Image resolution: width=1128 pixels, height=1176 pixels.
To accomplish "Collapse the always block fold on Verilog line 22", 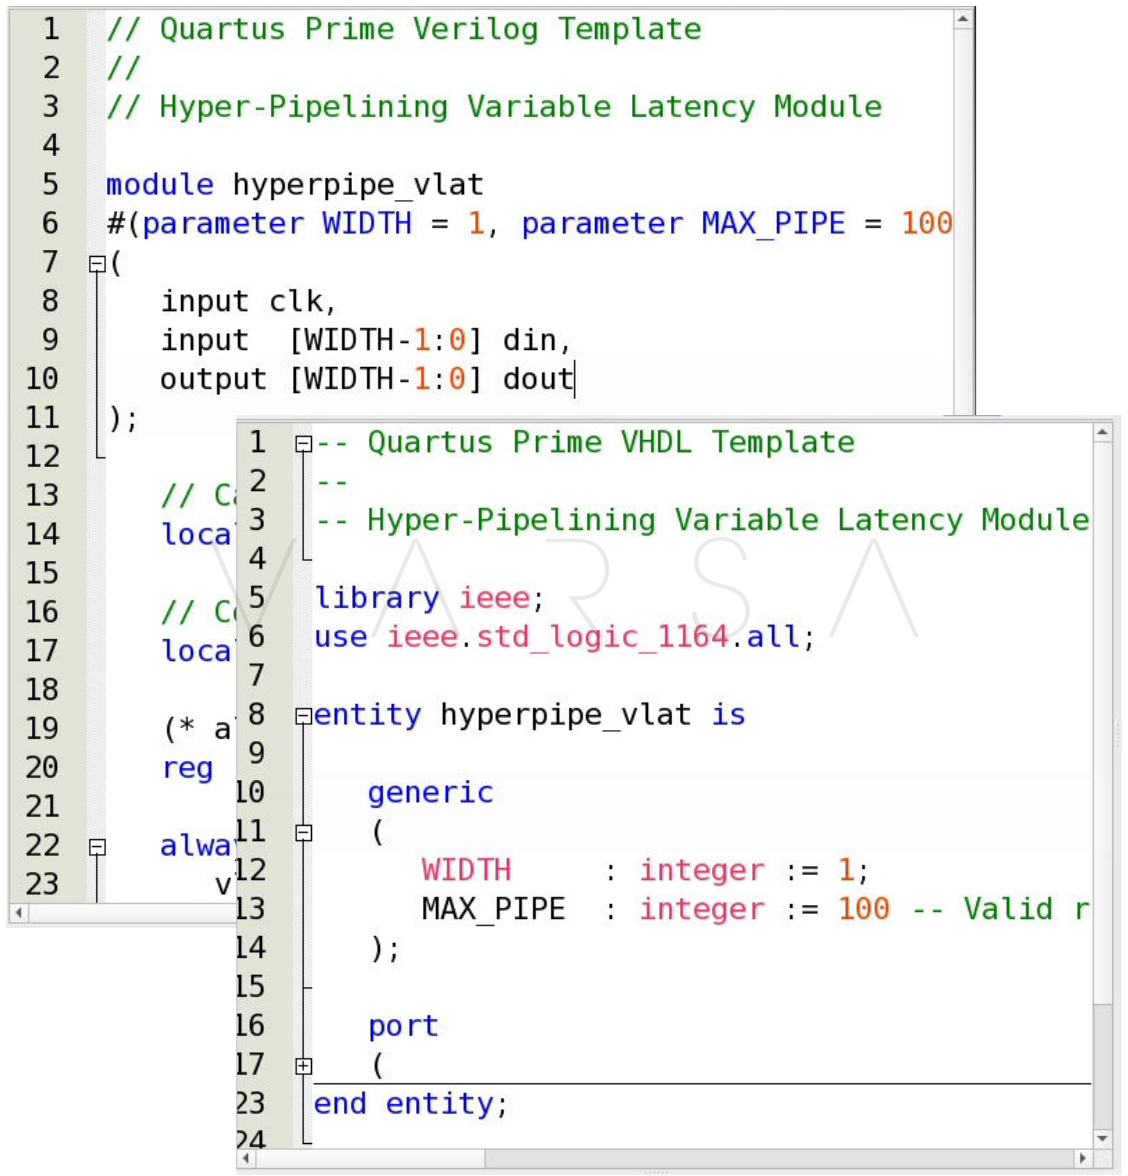I will (x=97, y=847).
